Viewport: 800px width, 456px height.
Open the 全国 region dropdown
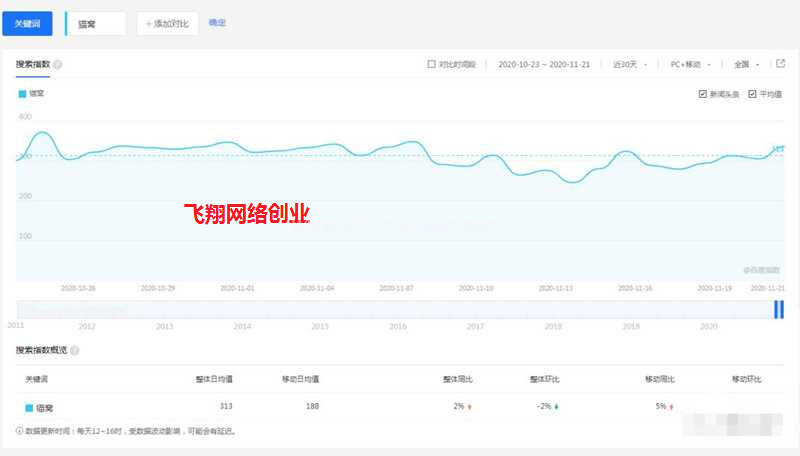pyautogui.click(x=746, y=64)
